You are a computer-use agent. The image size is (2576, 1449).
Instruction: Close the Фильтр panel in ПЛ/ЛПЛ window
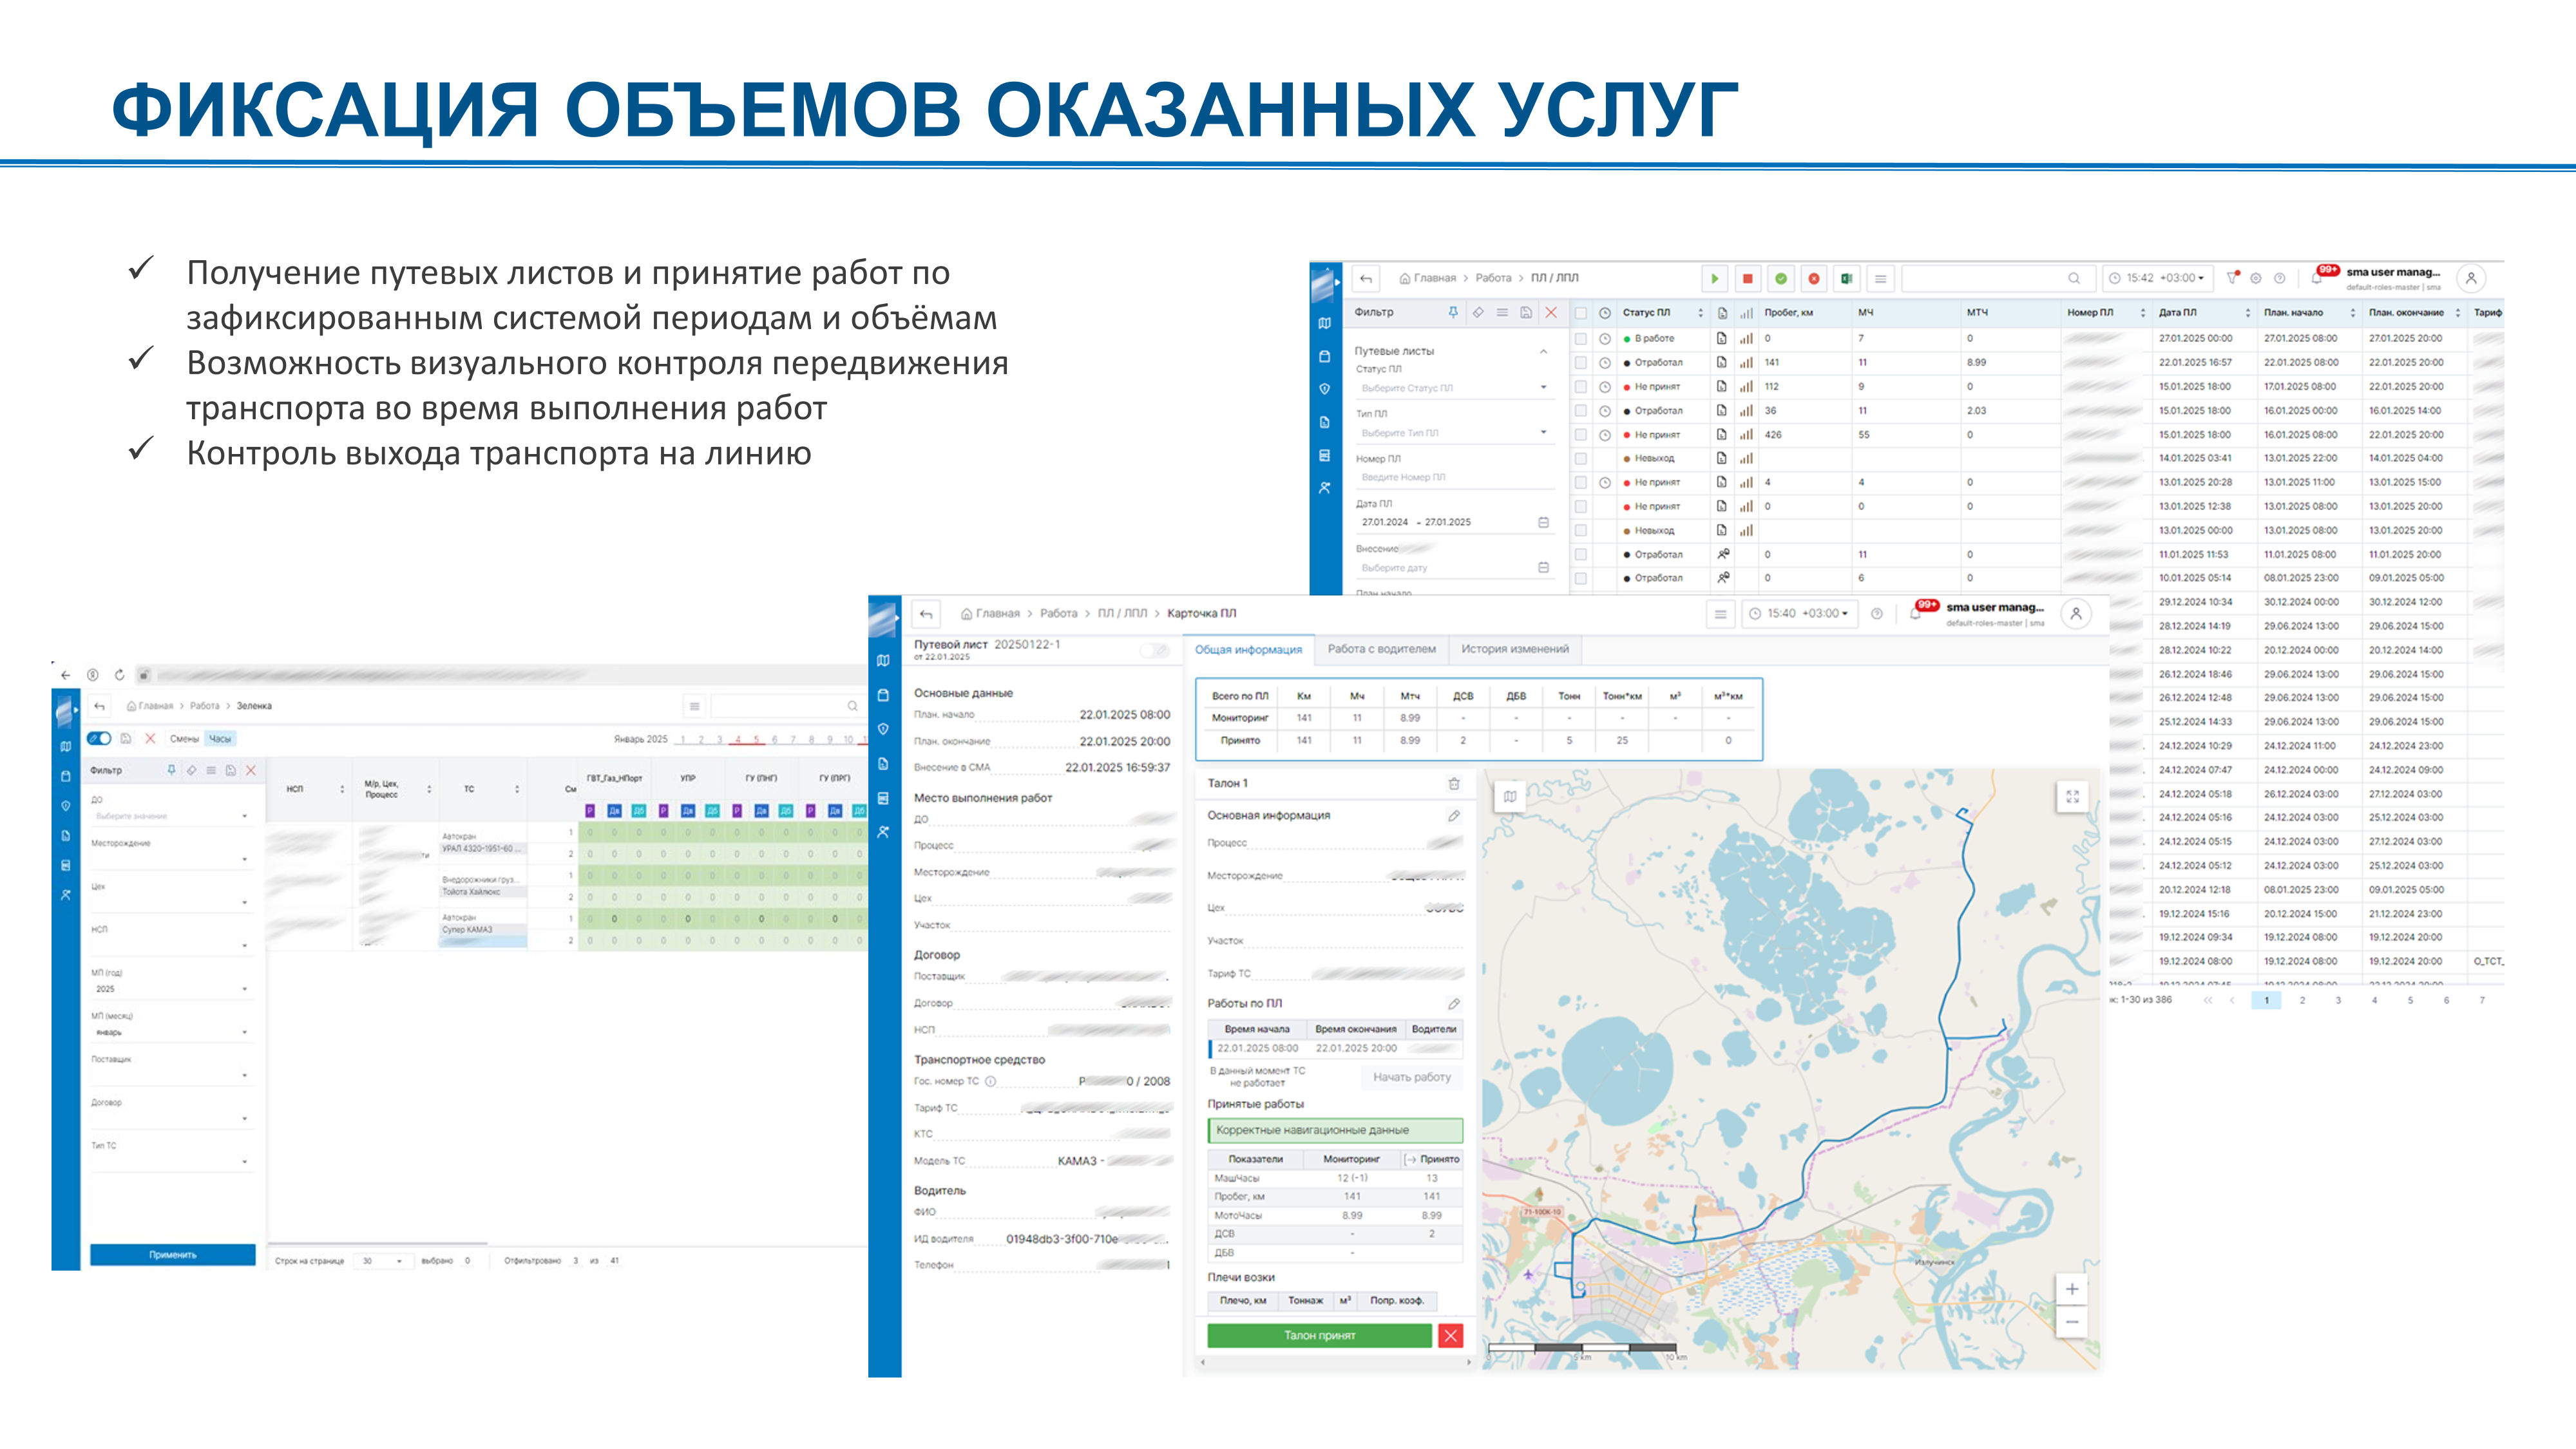click(x=1551, y=313)
